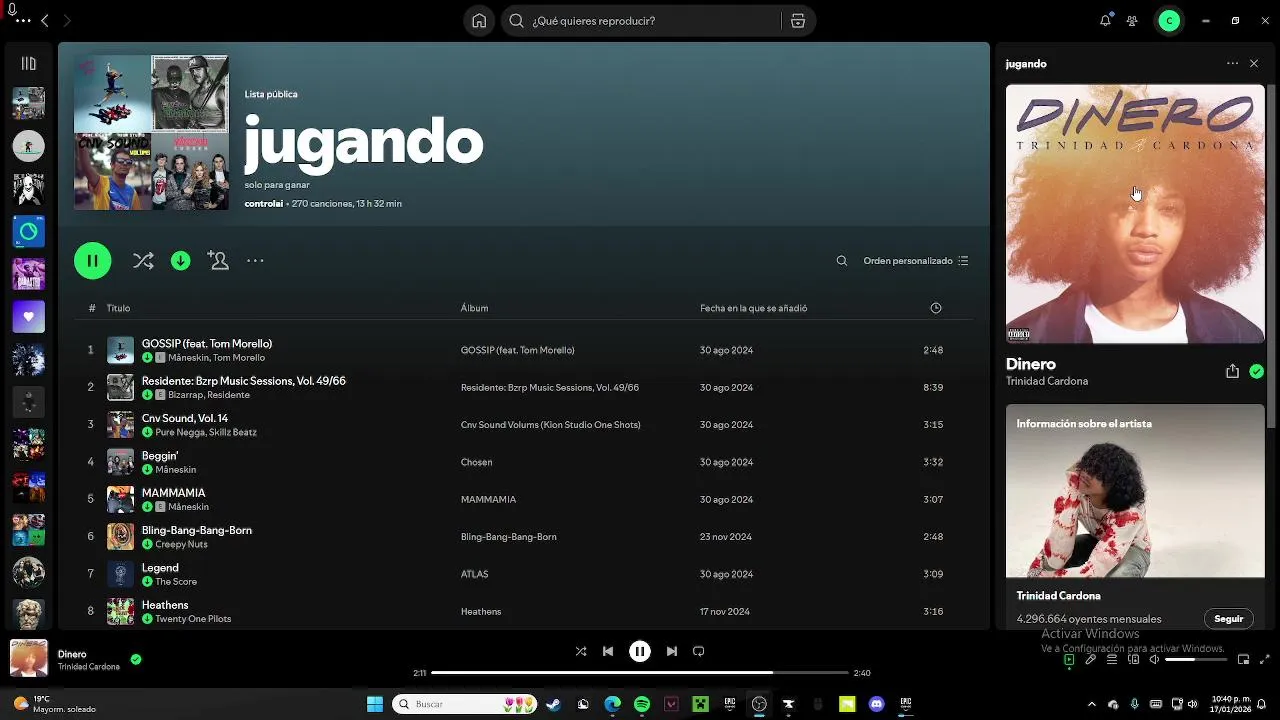Open Liked Songs heart playlist in sidebar
Viewport: 1280px width, 720px height.
click(28, 316)
